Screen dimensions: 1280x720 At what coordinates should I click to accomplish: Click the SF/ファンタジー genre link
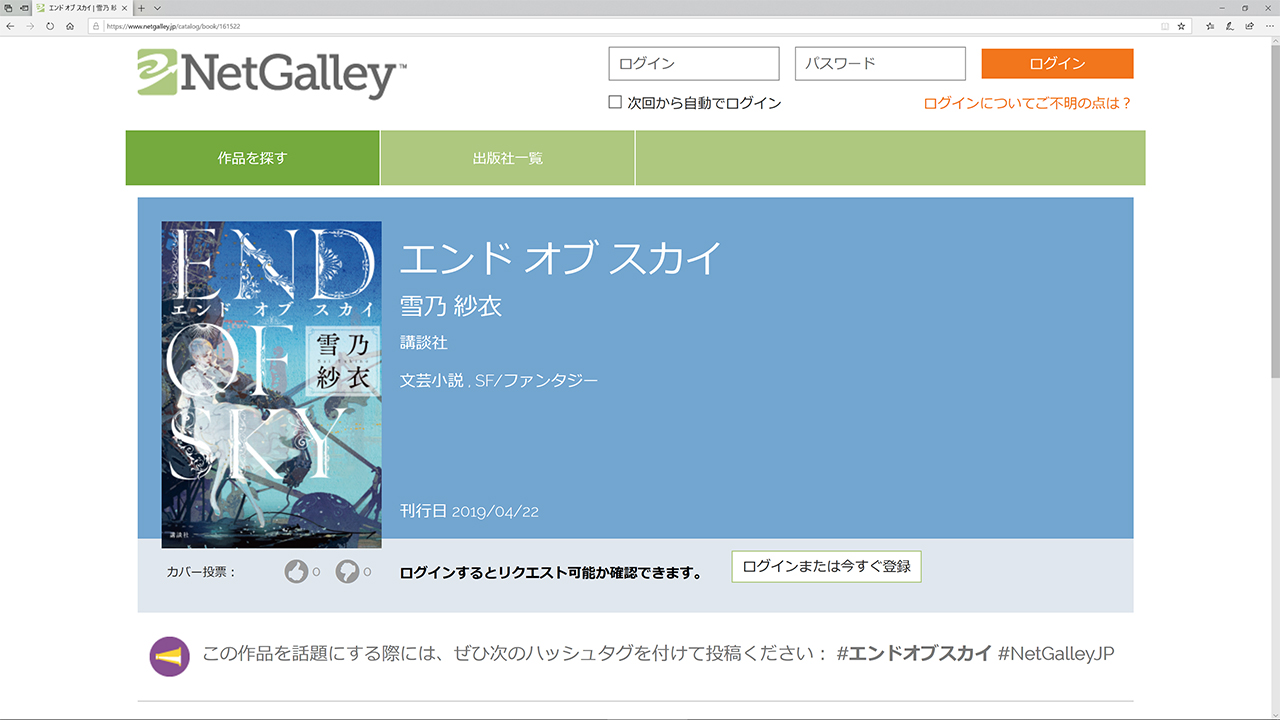pyautogui.click(x=536, y=380)
